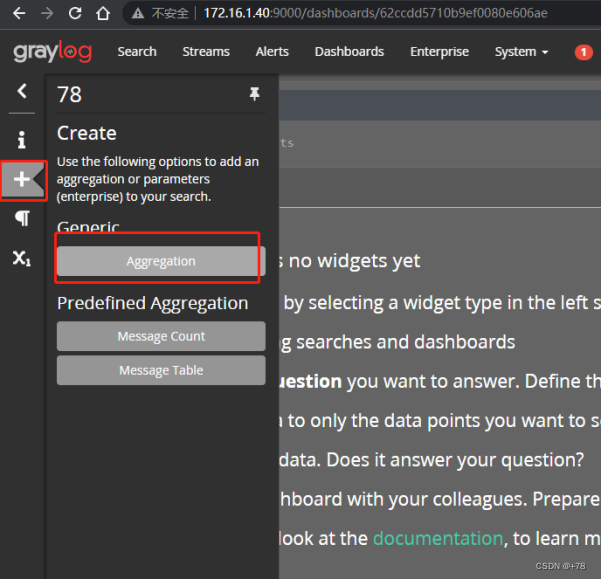Screen dimensions: 602x580
Task: Open the Streams page
Action: coord(206,51)
